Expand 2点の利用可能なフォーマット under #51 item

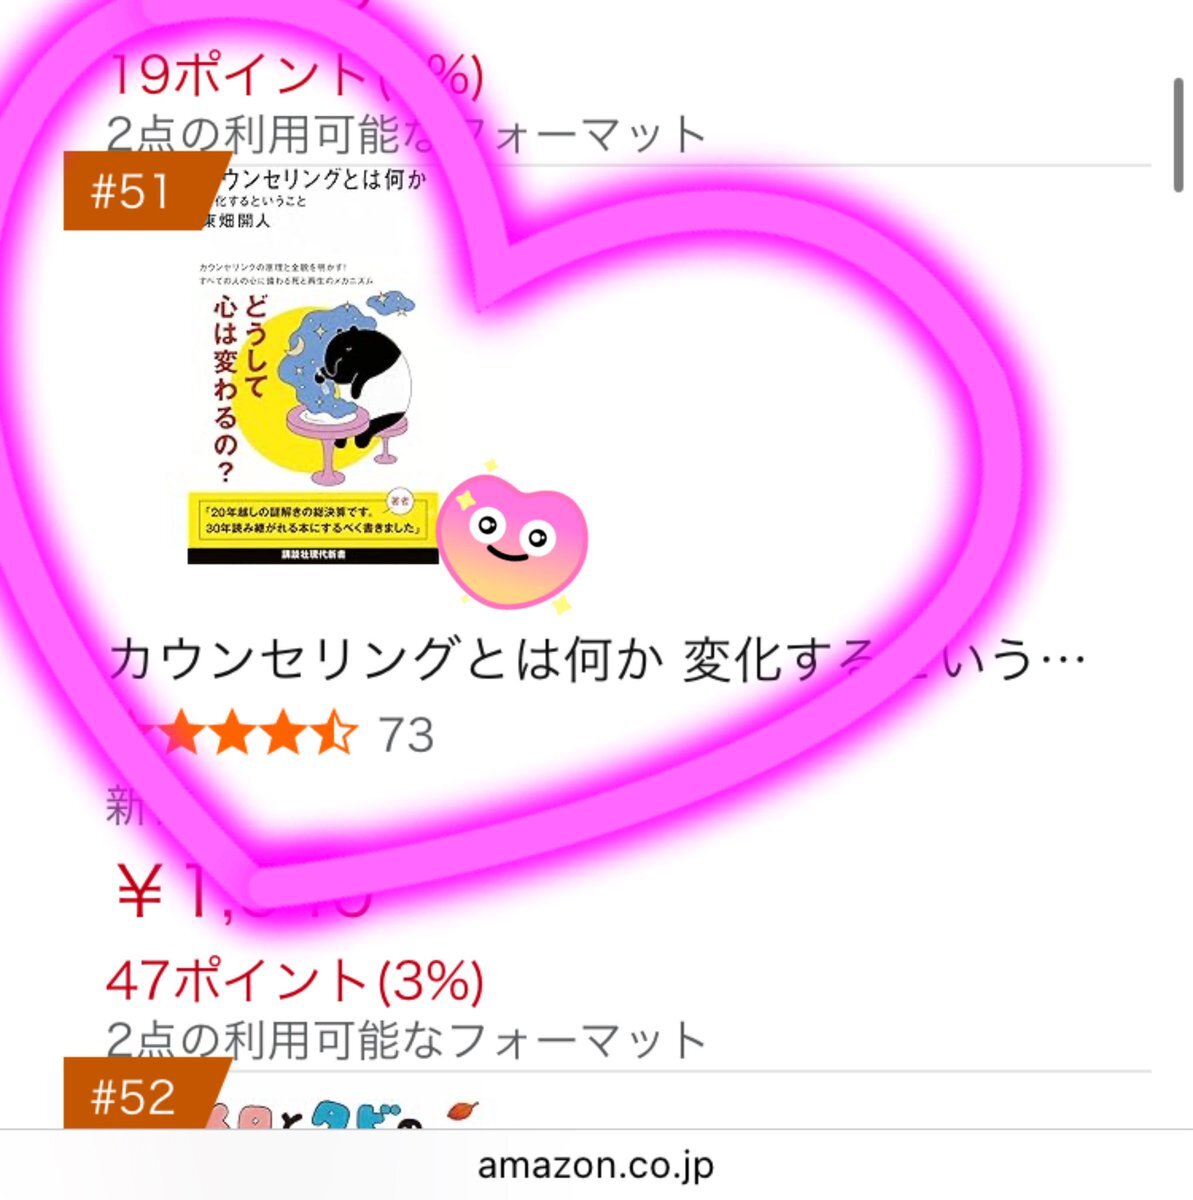(407, 1040)
